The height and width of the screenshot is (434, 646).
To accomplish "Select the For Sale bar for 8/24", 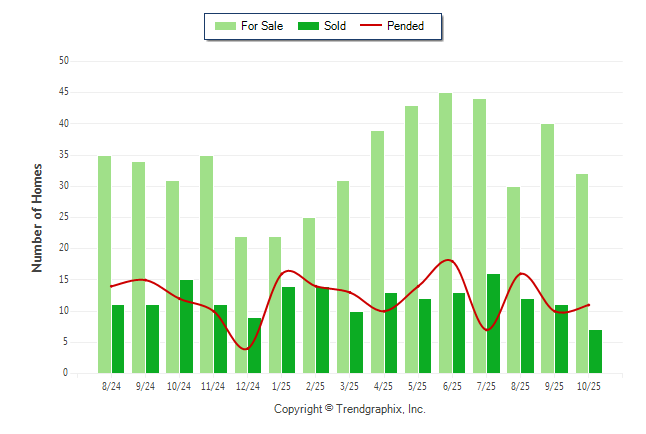I will point(104,264).
